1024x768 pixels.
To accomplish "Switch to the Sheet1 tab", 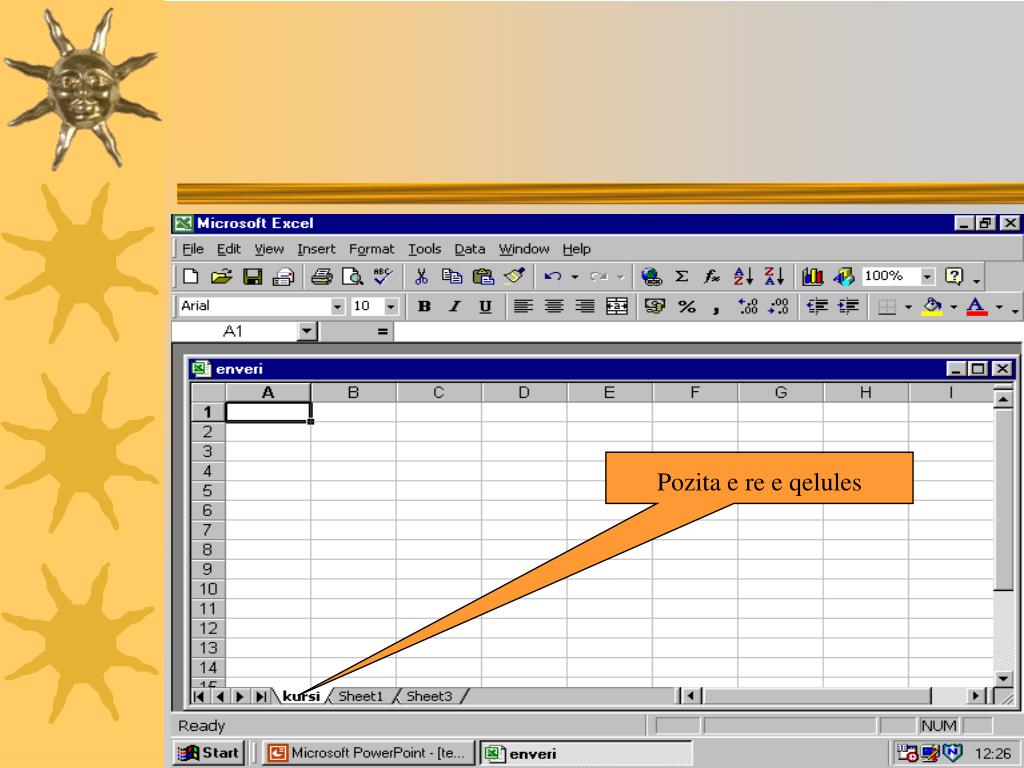I will [x=360, y=696].
